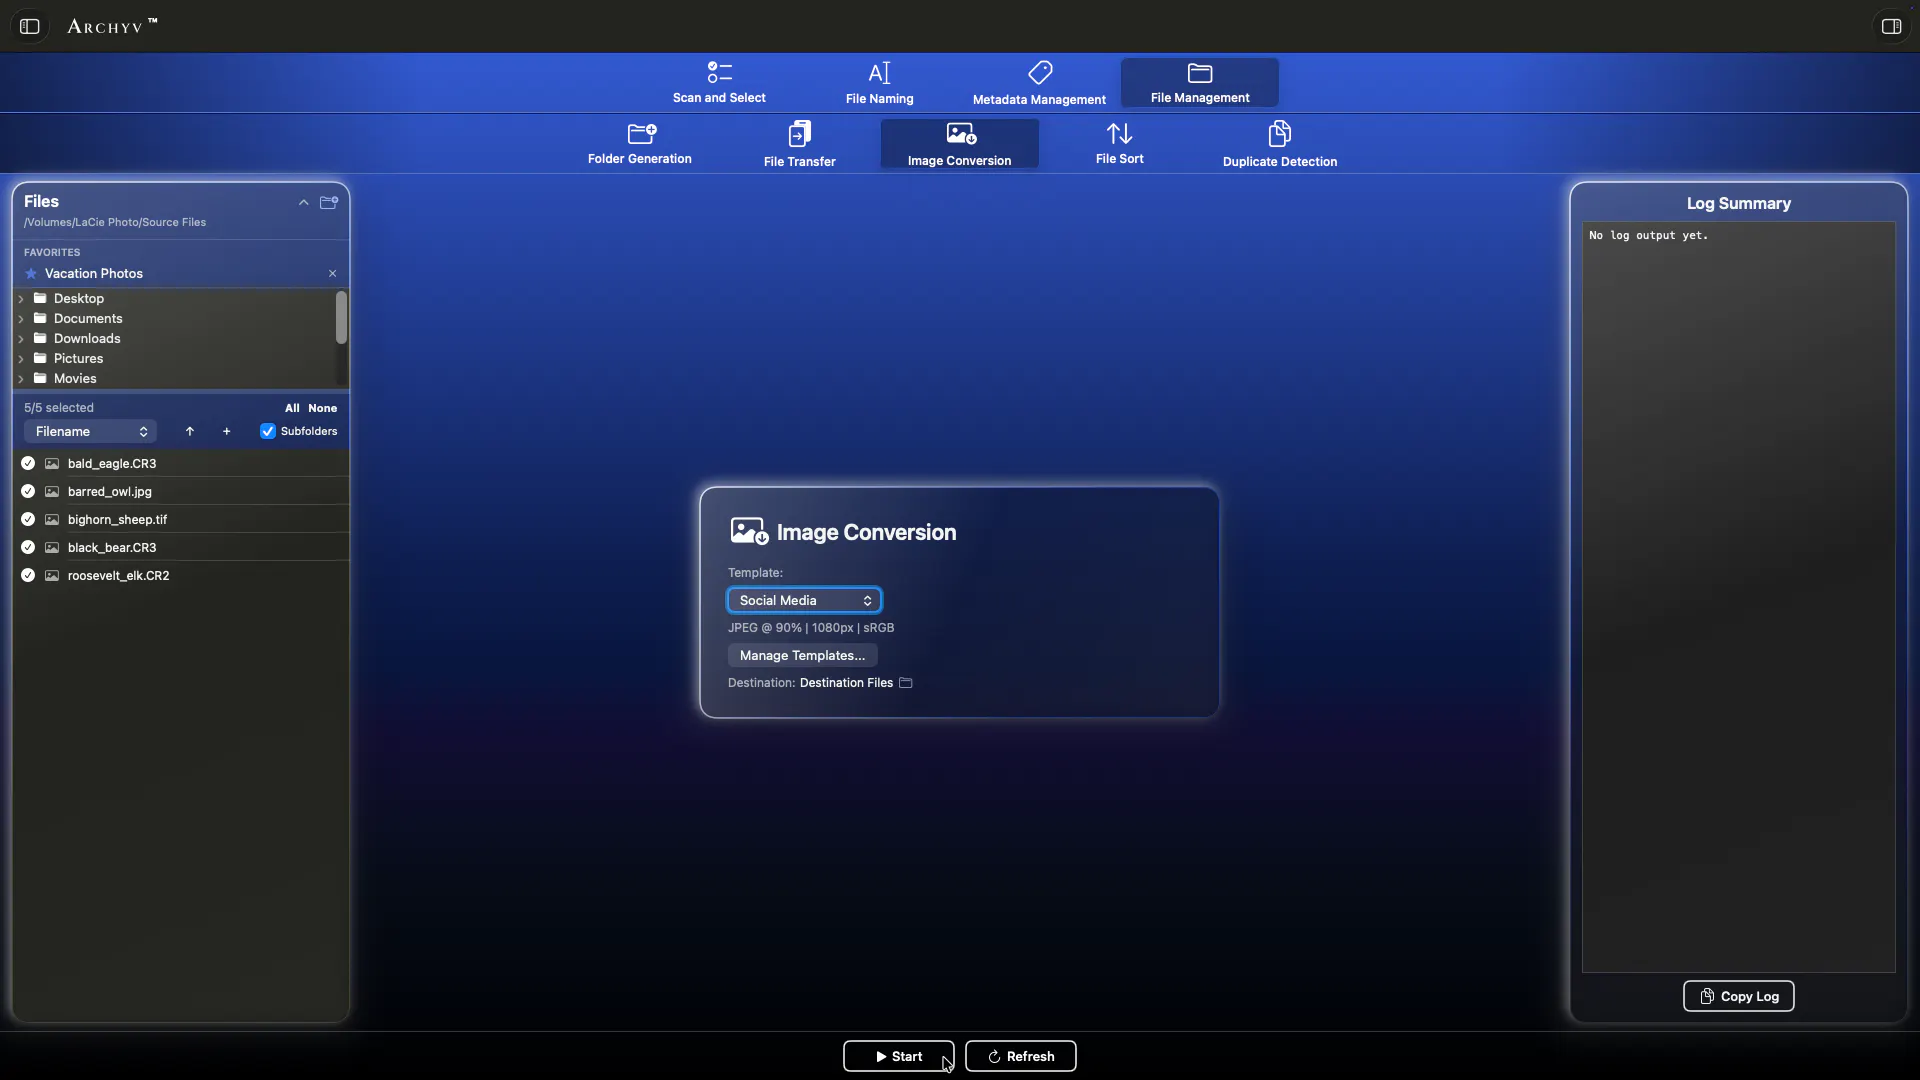The width and height of the screenshot is (1920, 1080).
Task: Open the Social Media template dropdown
Action: tap(804, 600)
